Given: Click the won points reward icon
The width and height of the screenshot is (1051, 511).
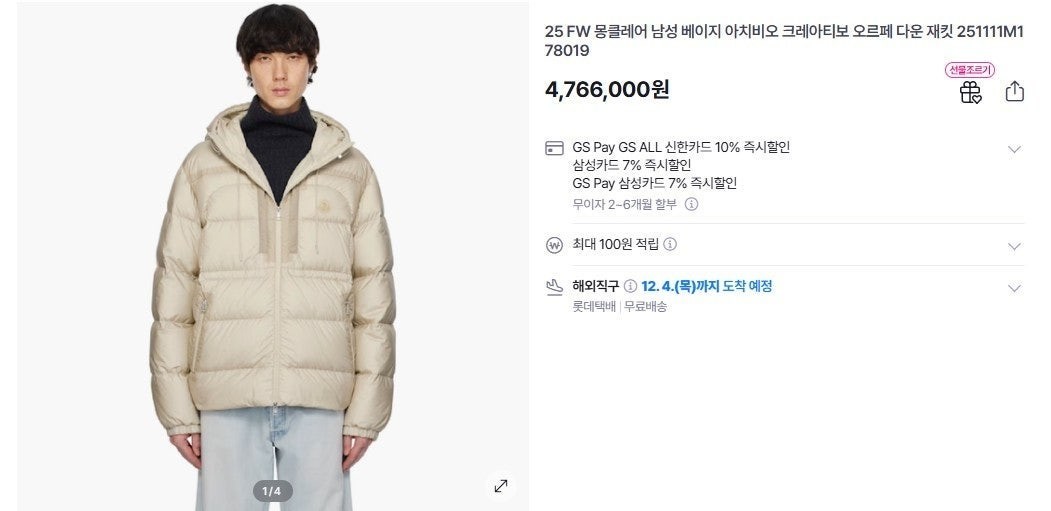Looking at the screenshot, I should point(554,245).
